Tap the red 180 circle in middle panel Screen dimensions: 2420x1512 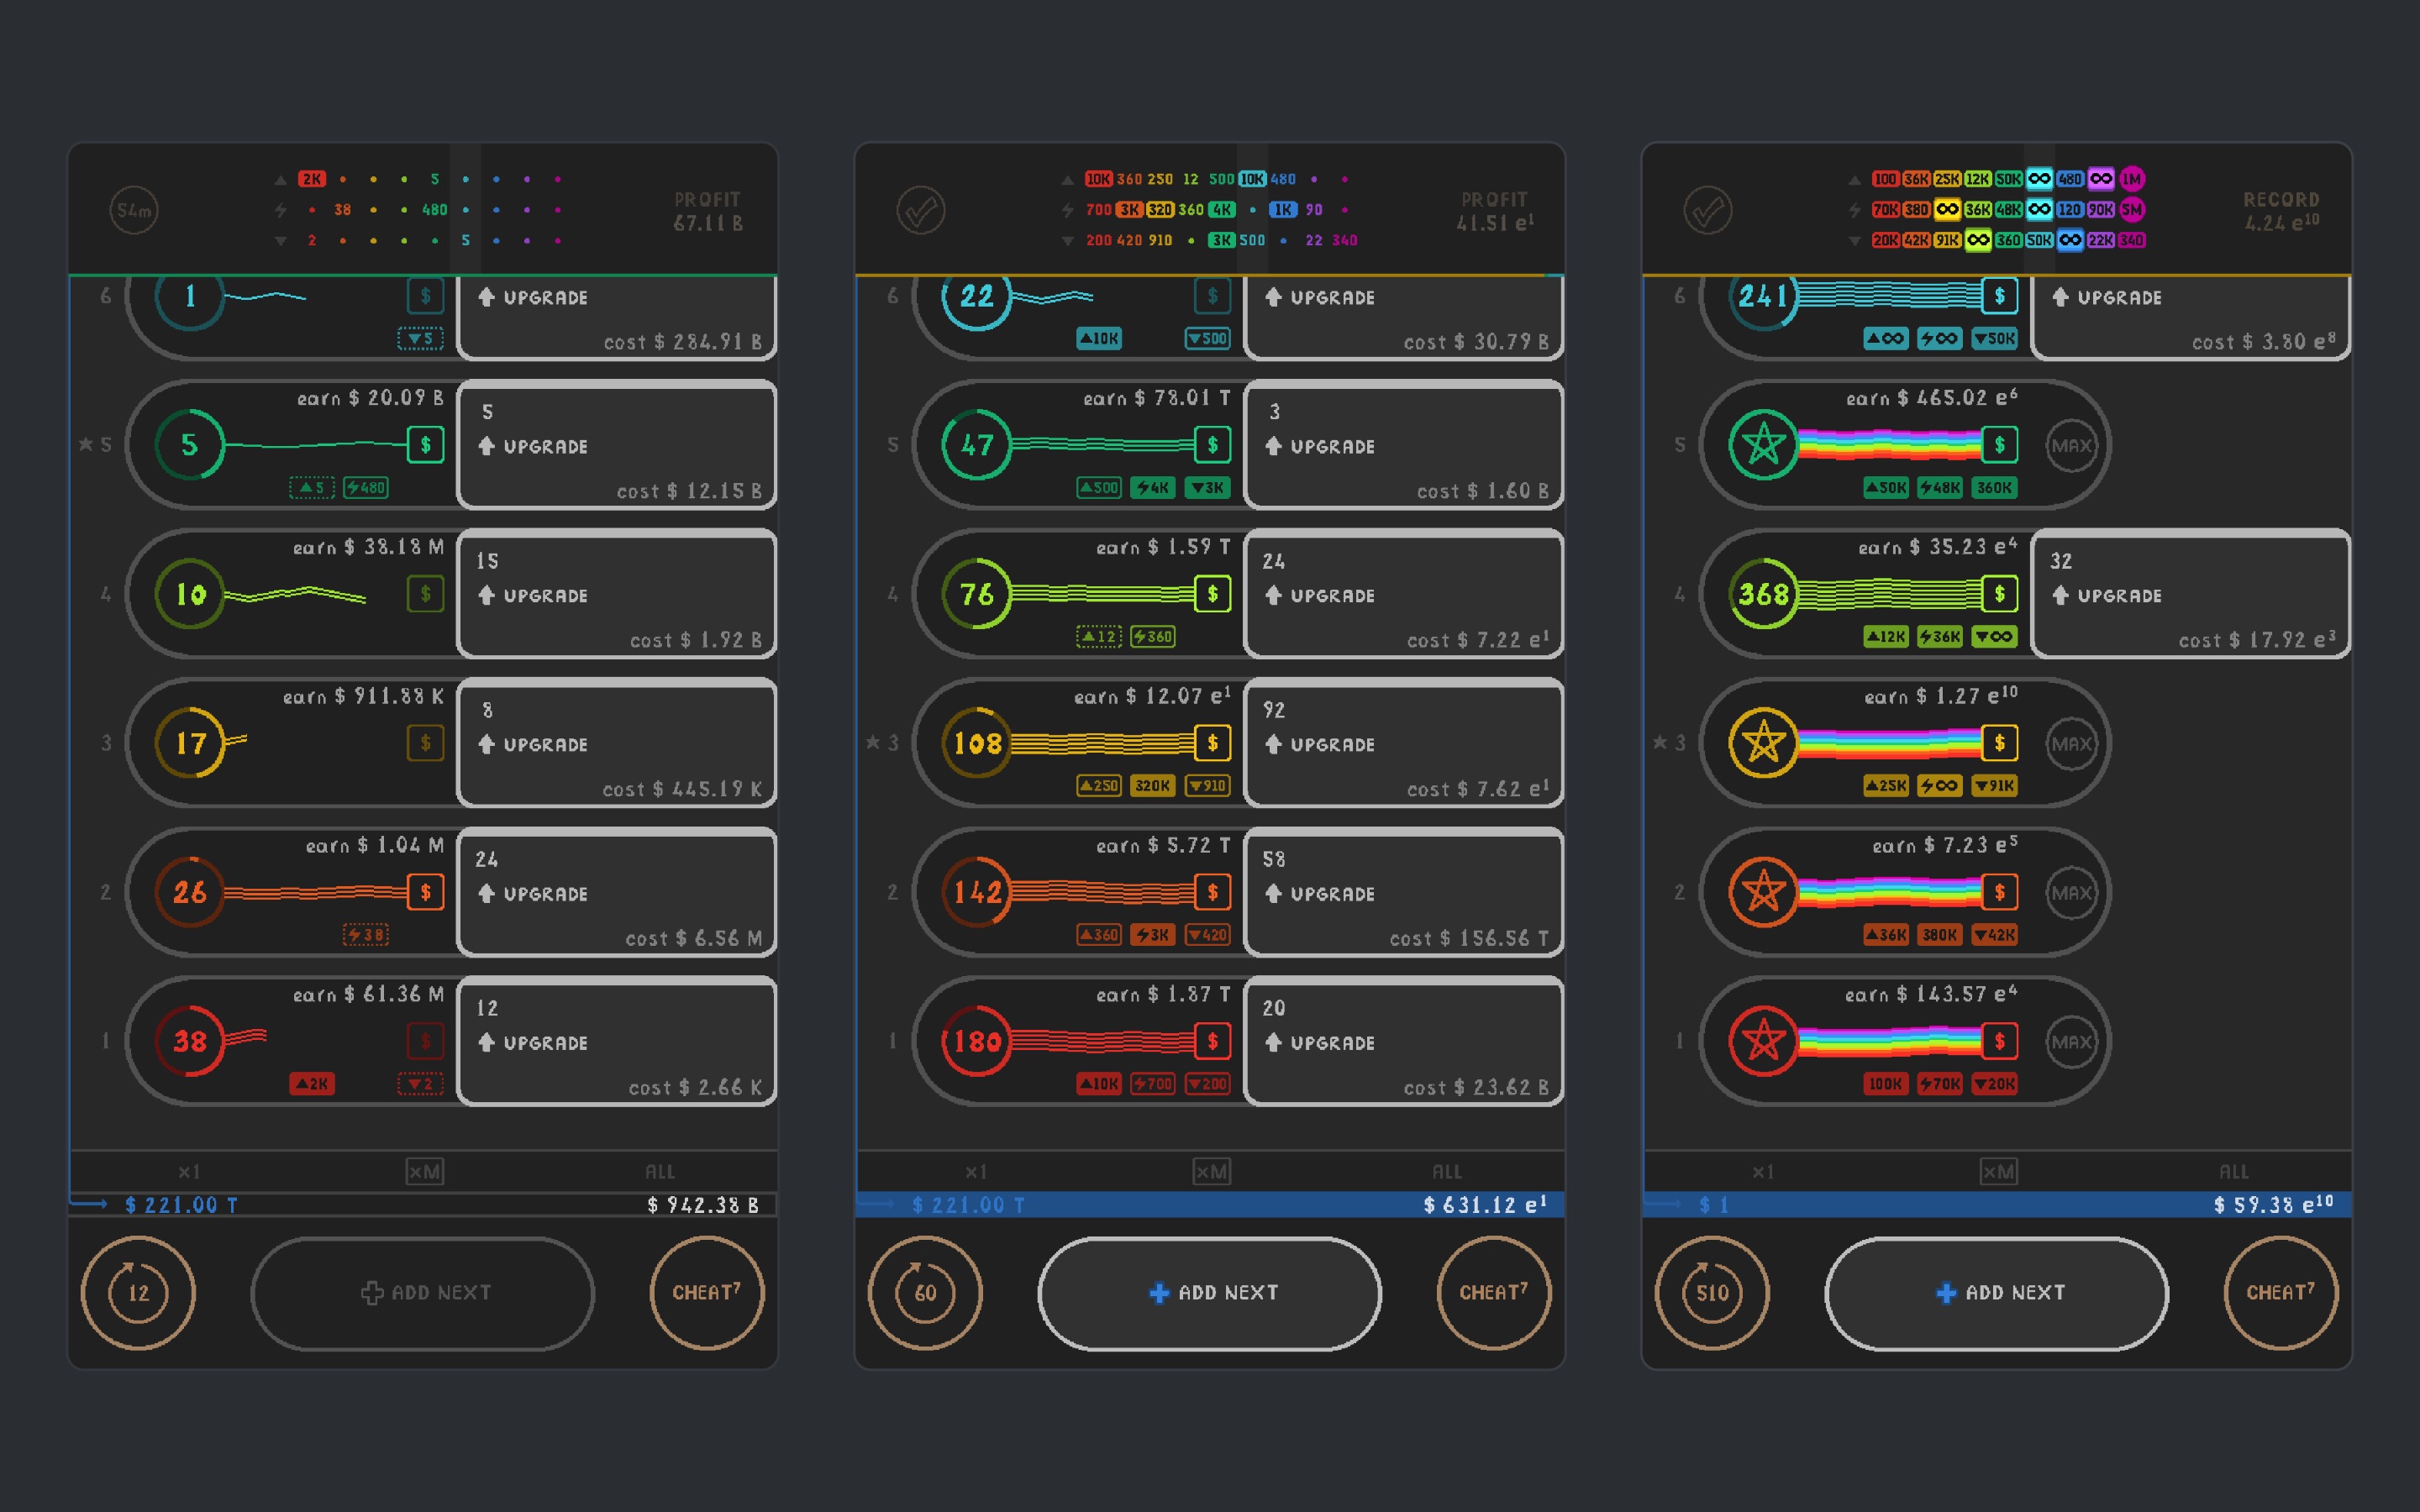coord(977,1041)
